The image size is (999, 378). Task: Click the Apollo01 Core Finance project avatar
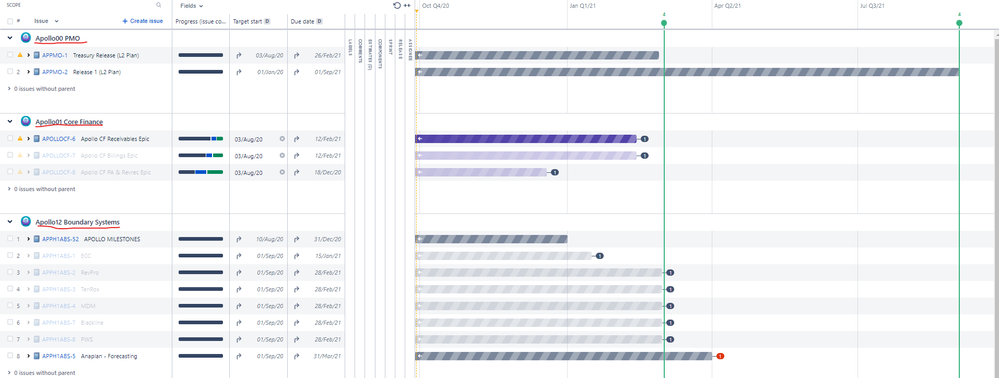[25, 121]
